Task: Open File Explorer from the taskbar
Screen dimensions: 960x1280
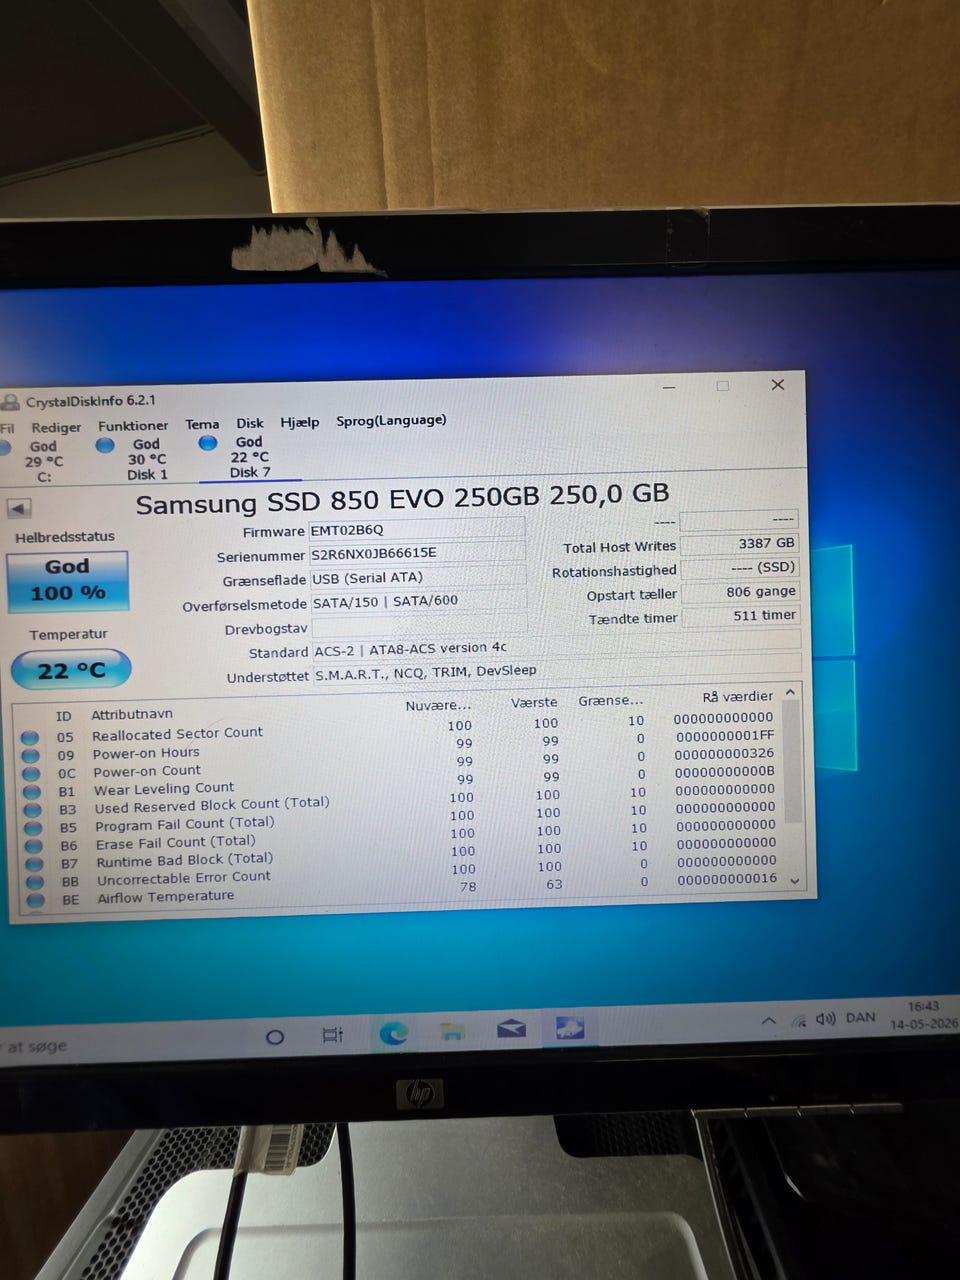Action: click(x=453, y=1031)
